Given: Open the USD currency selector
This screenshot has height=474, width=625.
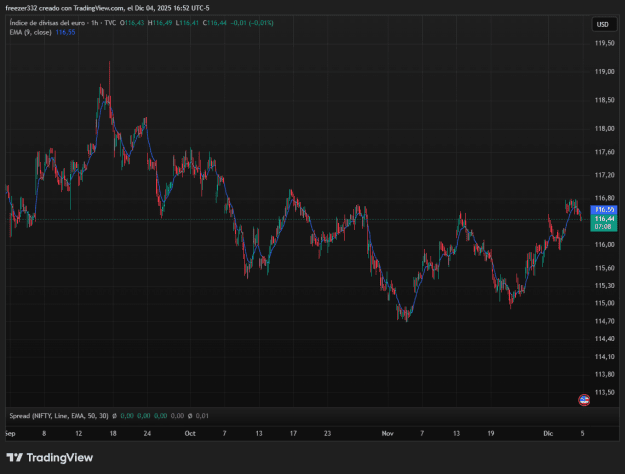Looking at the screenshot, I should (x=602, y=24).
